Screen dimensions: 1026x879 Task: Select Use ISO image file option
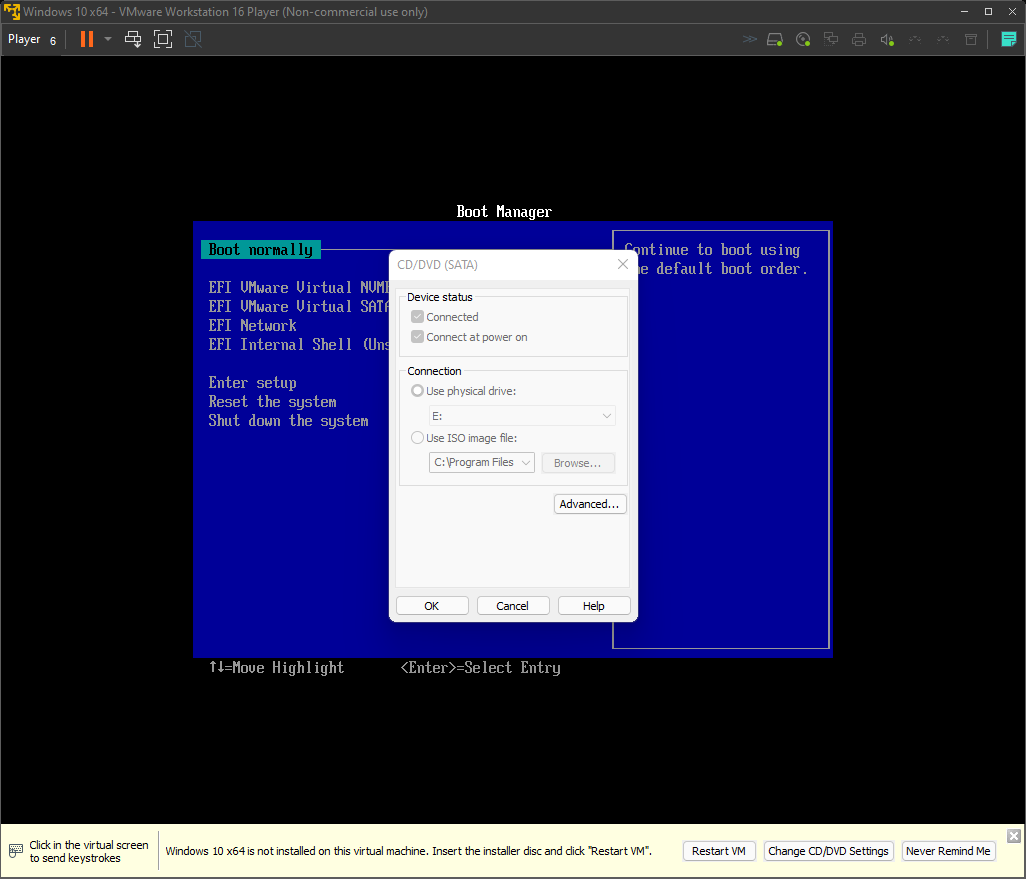(418, 438)
